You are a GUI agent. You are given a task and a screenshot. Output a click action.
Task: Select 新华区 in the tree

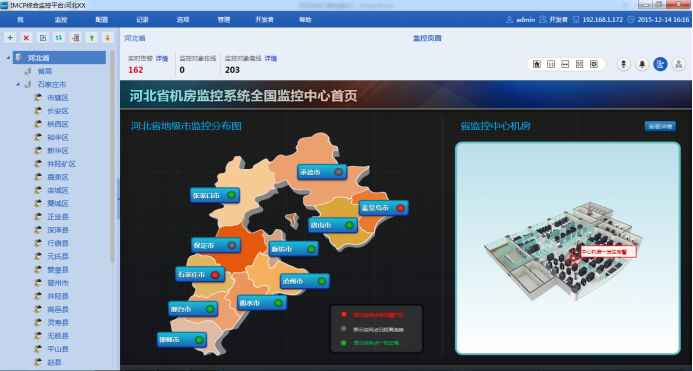[58, 150]
